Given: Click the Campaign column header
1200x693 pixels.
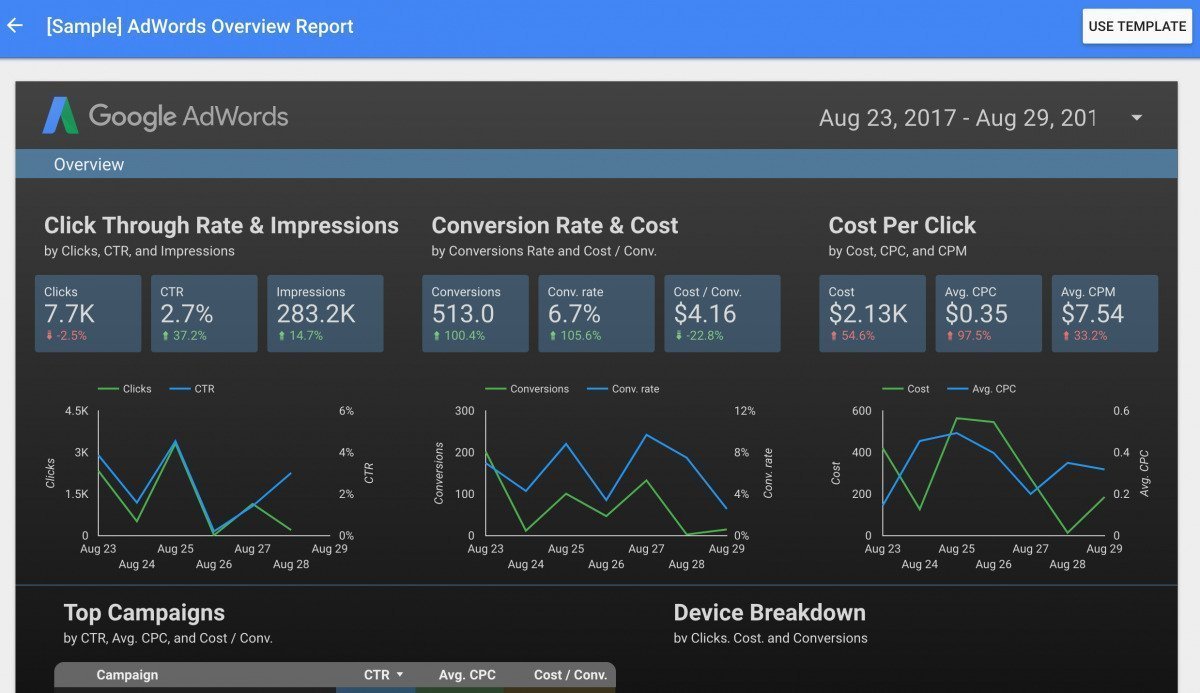Looking at the screenshot, I should (127, 675).
